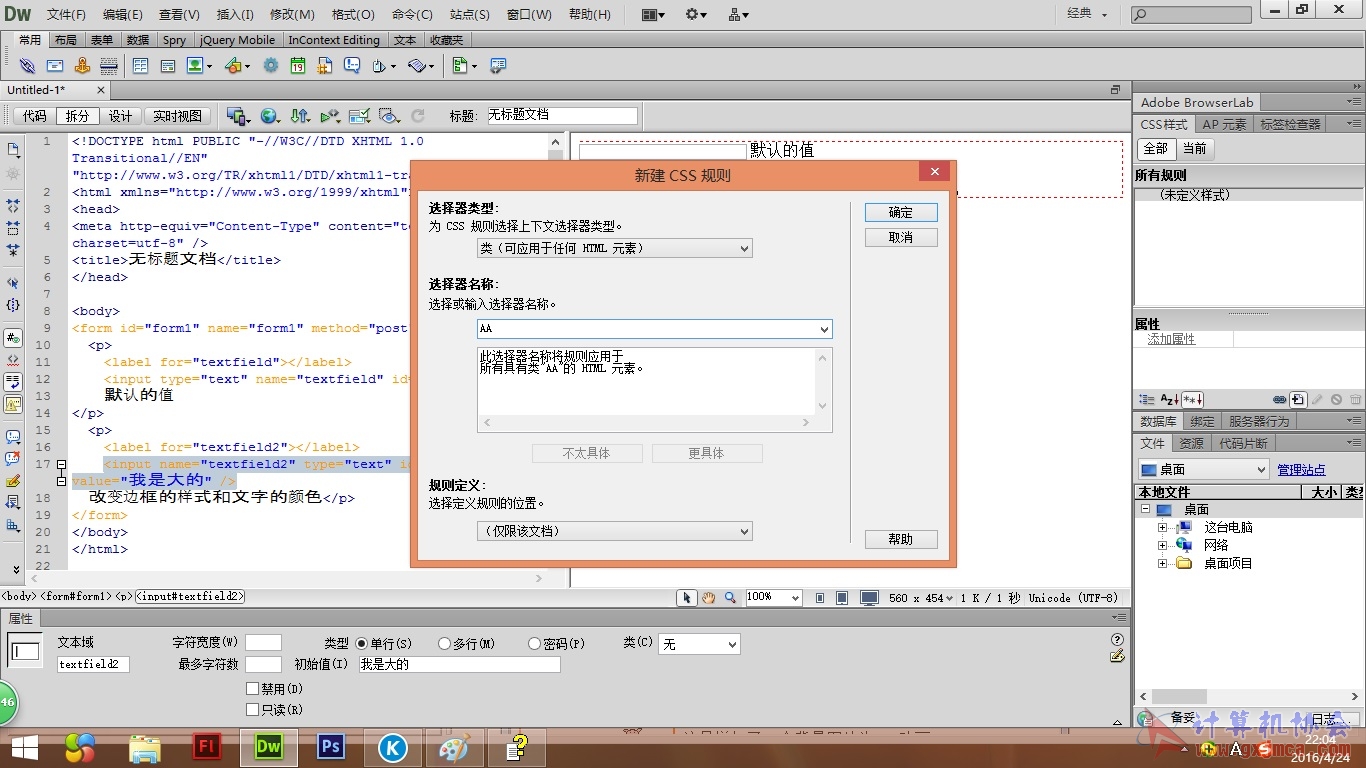Select the hand tool in status bar
Viewport: 1366px width, 768px height.
coord(708,598)
